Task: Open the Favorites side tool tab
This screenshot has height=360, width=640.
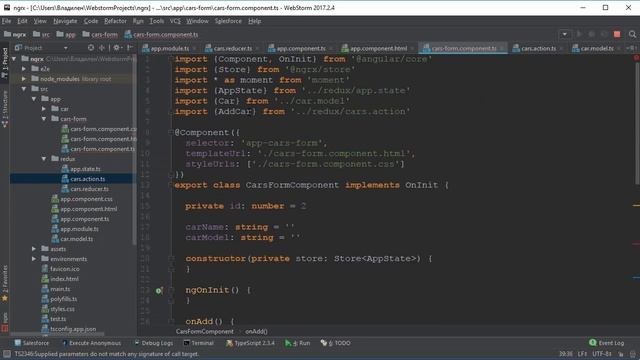Action: (5, 284)
